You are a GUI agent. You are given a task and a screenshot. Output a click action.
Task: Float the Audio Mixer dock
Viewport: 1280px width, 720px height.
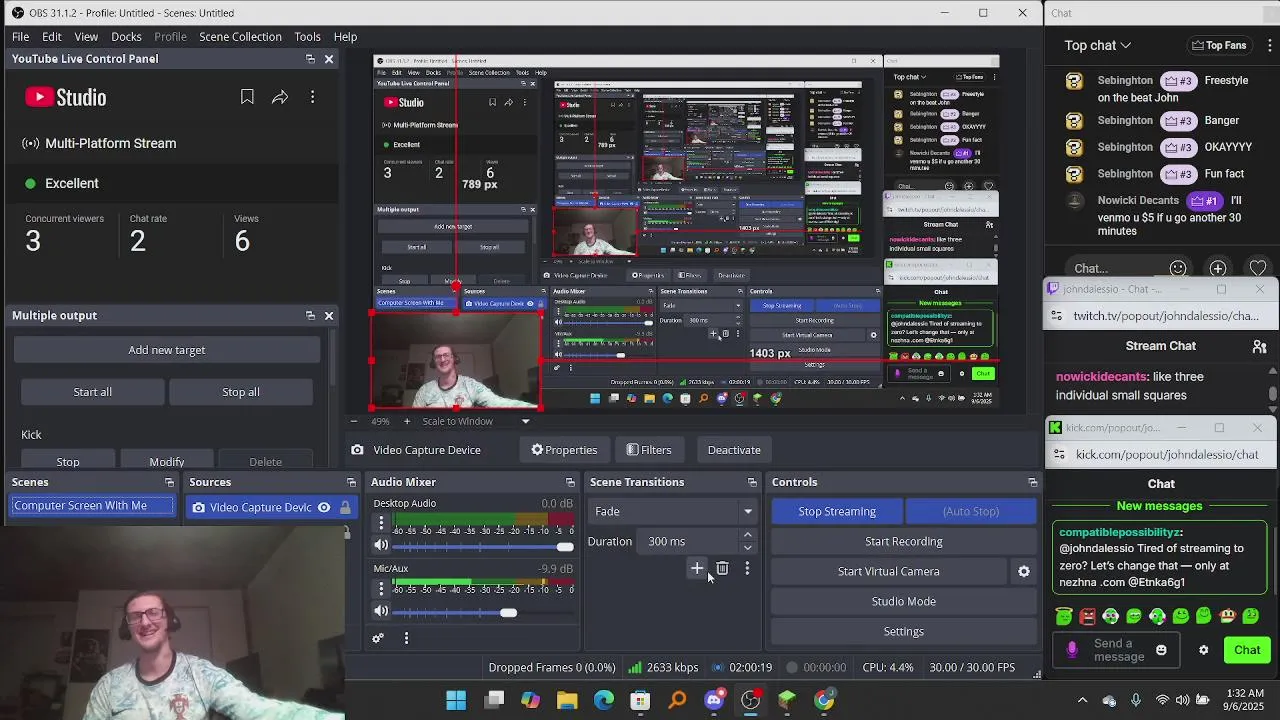pos(570,482)
